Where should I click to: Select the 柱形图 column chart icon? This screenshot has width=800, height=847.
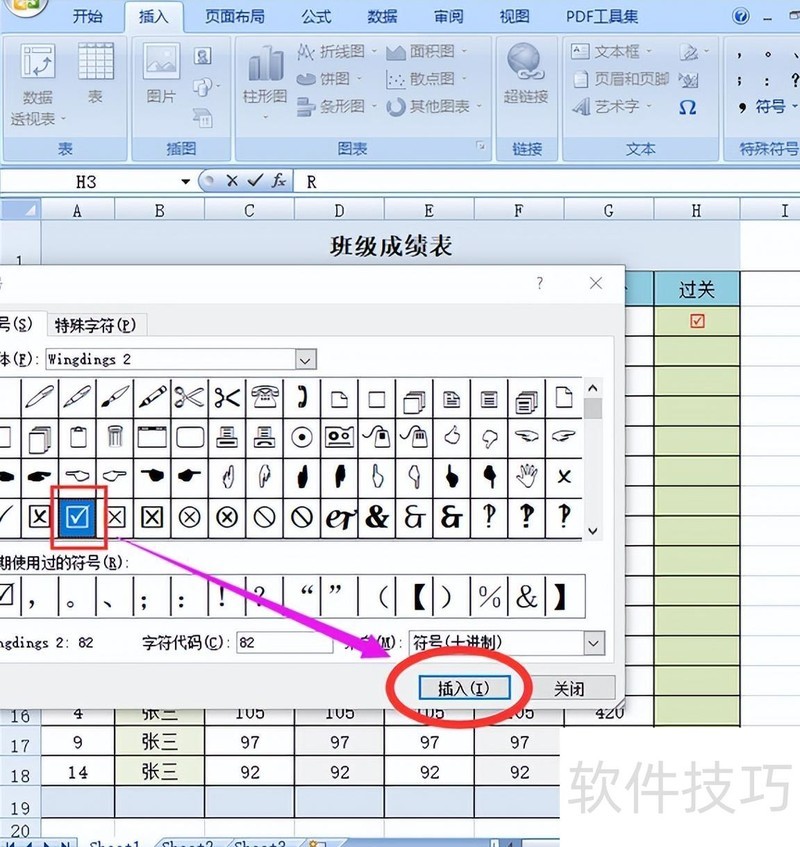coord(265,77)
